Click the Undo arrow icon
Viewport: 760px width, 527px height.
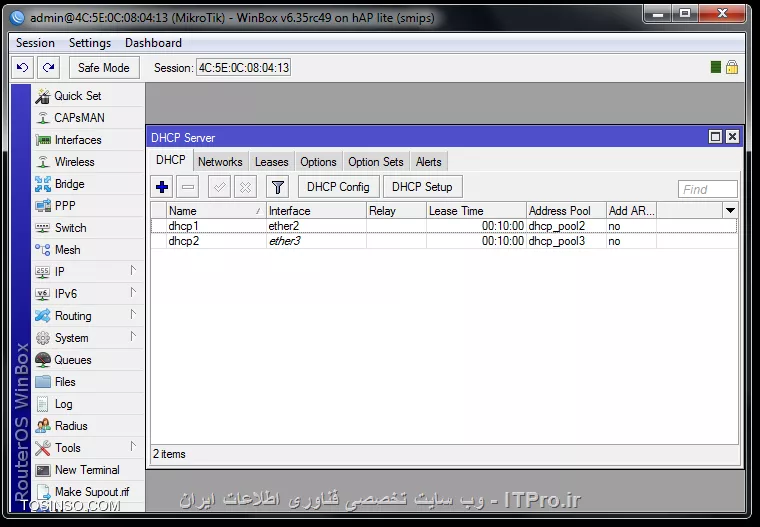22,67
